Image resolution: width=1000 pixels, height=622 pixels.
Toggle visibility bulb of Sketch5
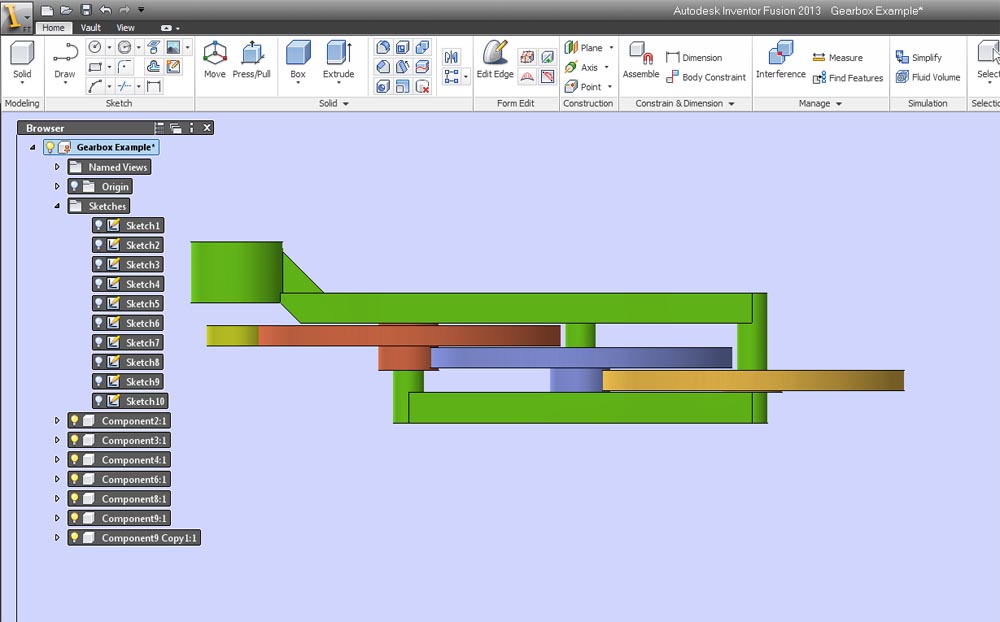click(99, 303)
